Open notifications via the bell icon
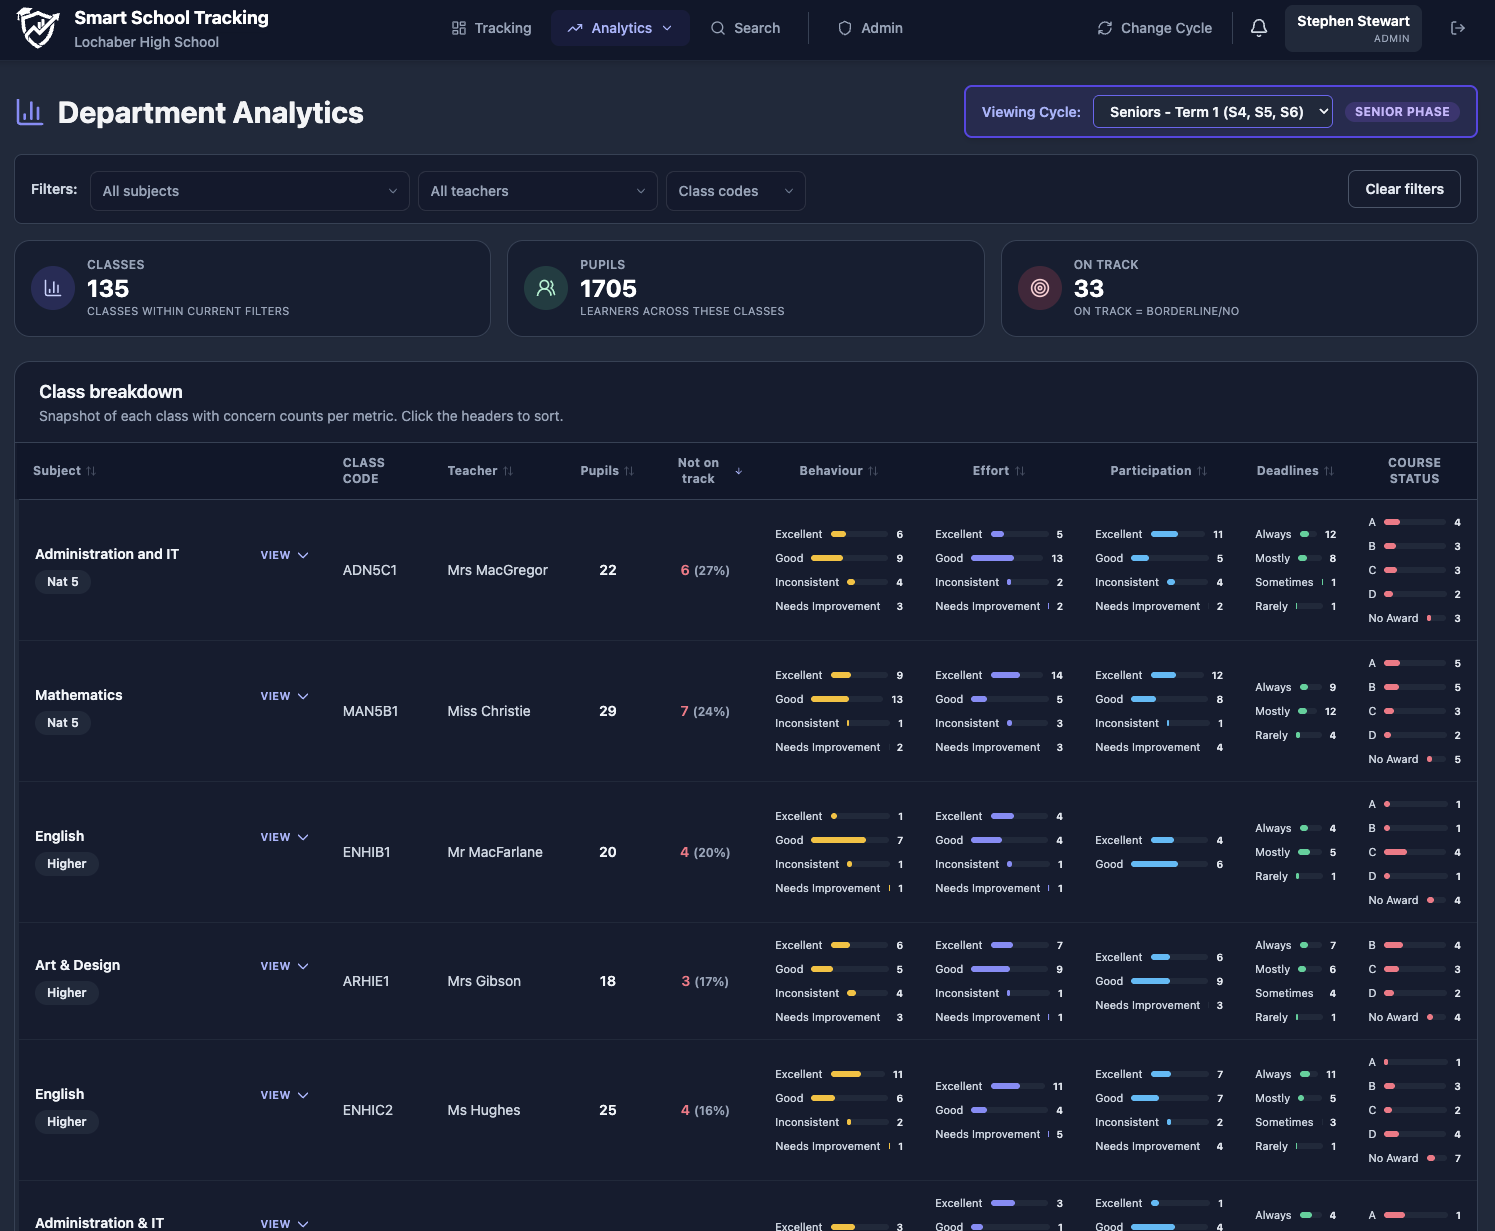This screenshot has height=1231, width=1495. point(1258,28)
